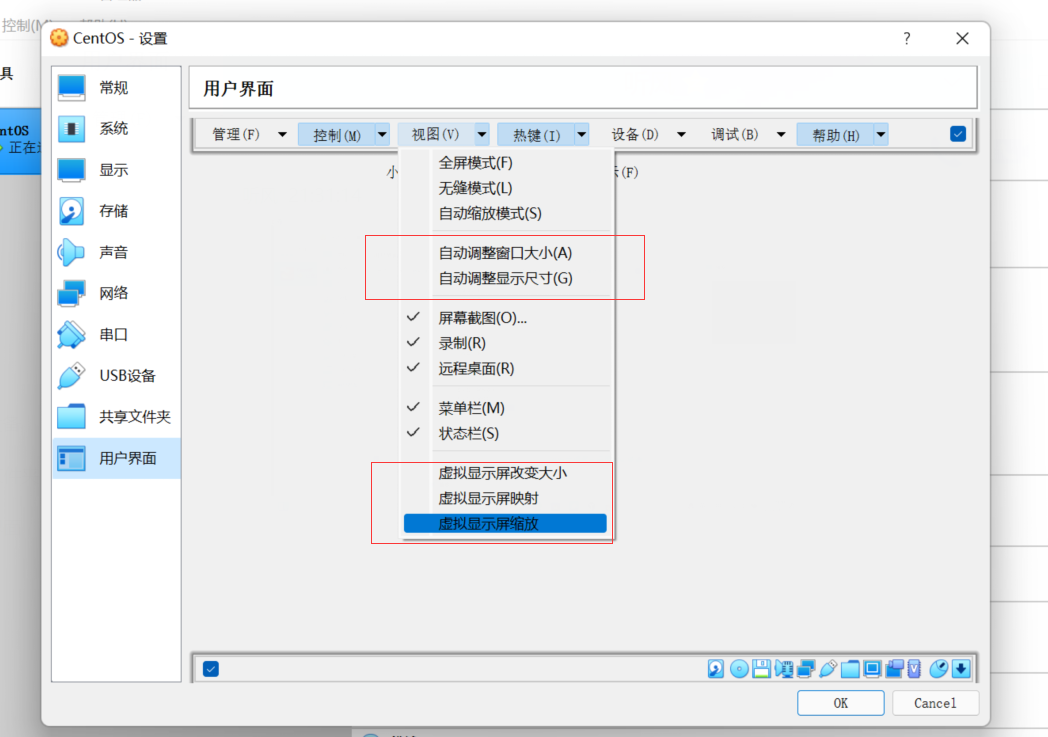Select 自动调整窗口大小(A) menu entry
Image resolution: width=1048 pixels, height=737 pixels.
click(508, 253)
